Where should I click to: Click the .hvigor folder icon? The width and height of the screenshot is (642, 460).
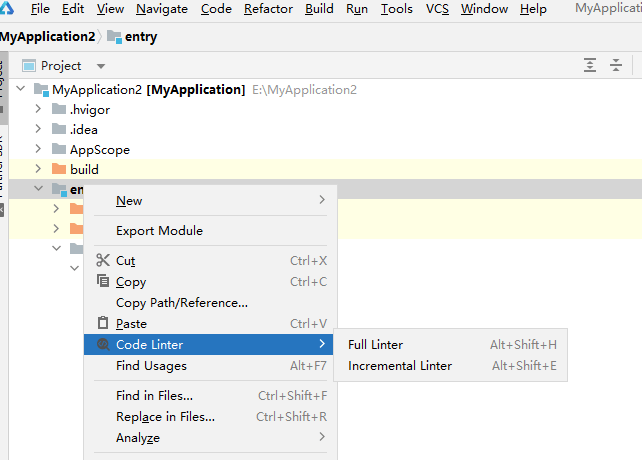tap(59, 109)
